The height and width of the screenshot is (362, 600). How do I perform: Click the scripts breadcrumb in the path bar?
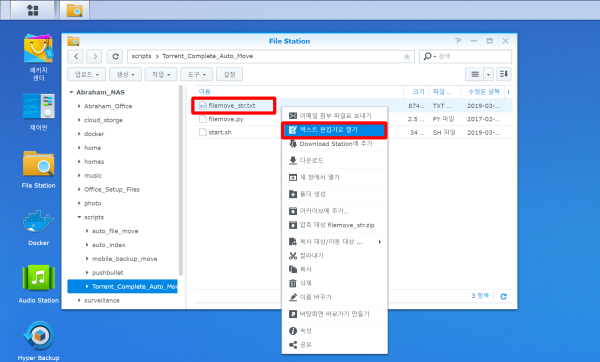click(141, 56)
